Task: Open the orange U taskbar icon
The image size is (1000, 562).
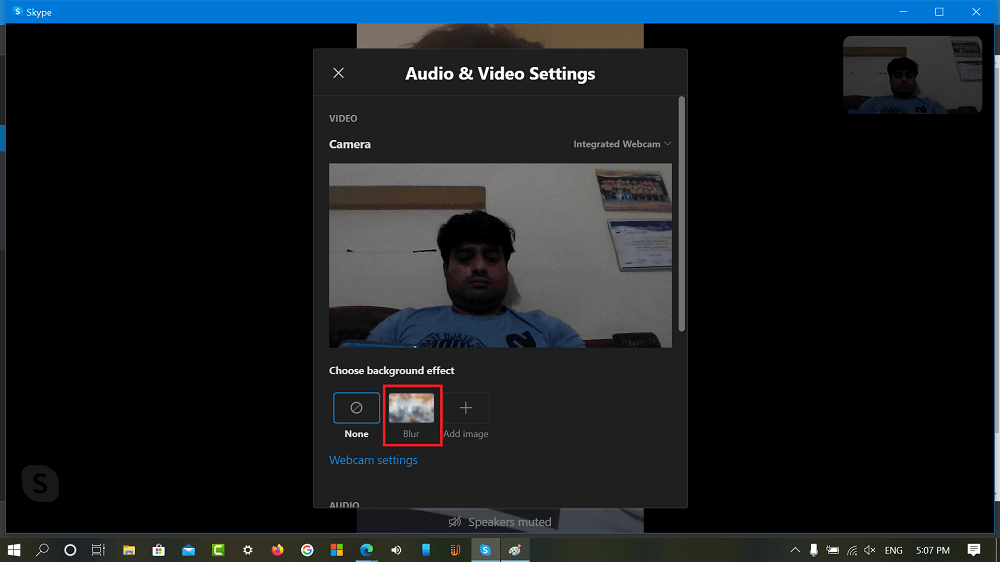Action: (455, 550)
